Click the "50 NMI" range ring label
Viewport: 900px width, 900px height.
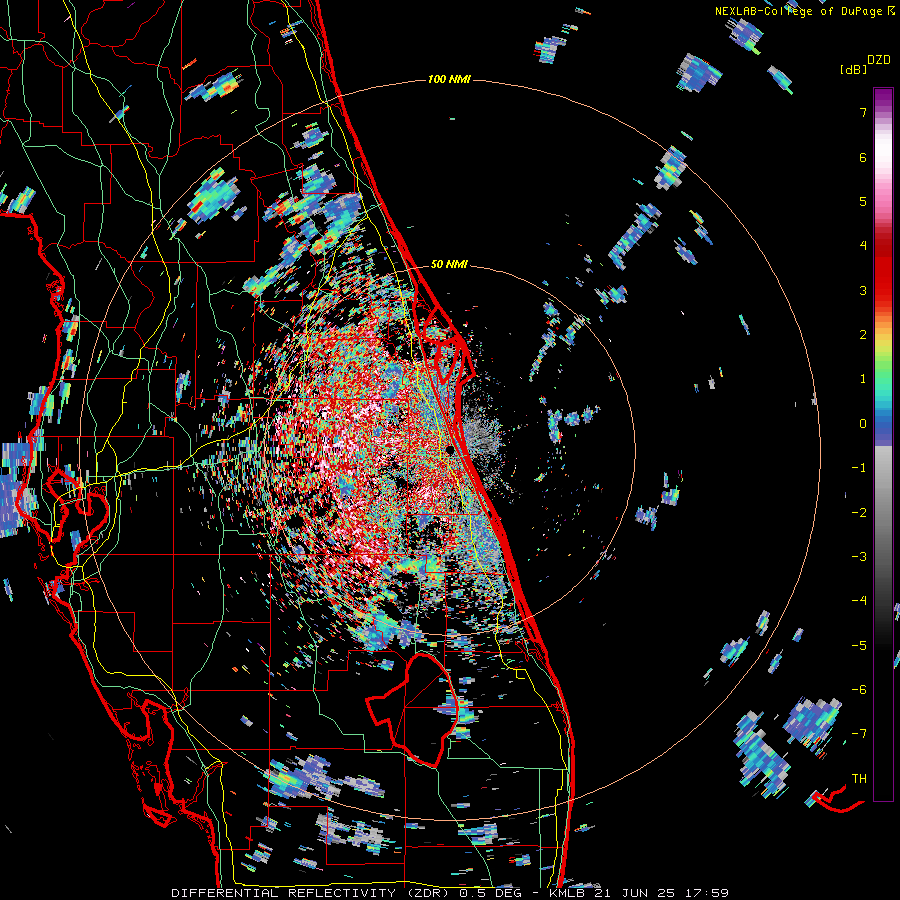tap(449, 264)
